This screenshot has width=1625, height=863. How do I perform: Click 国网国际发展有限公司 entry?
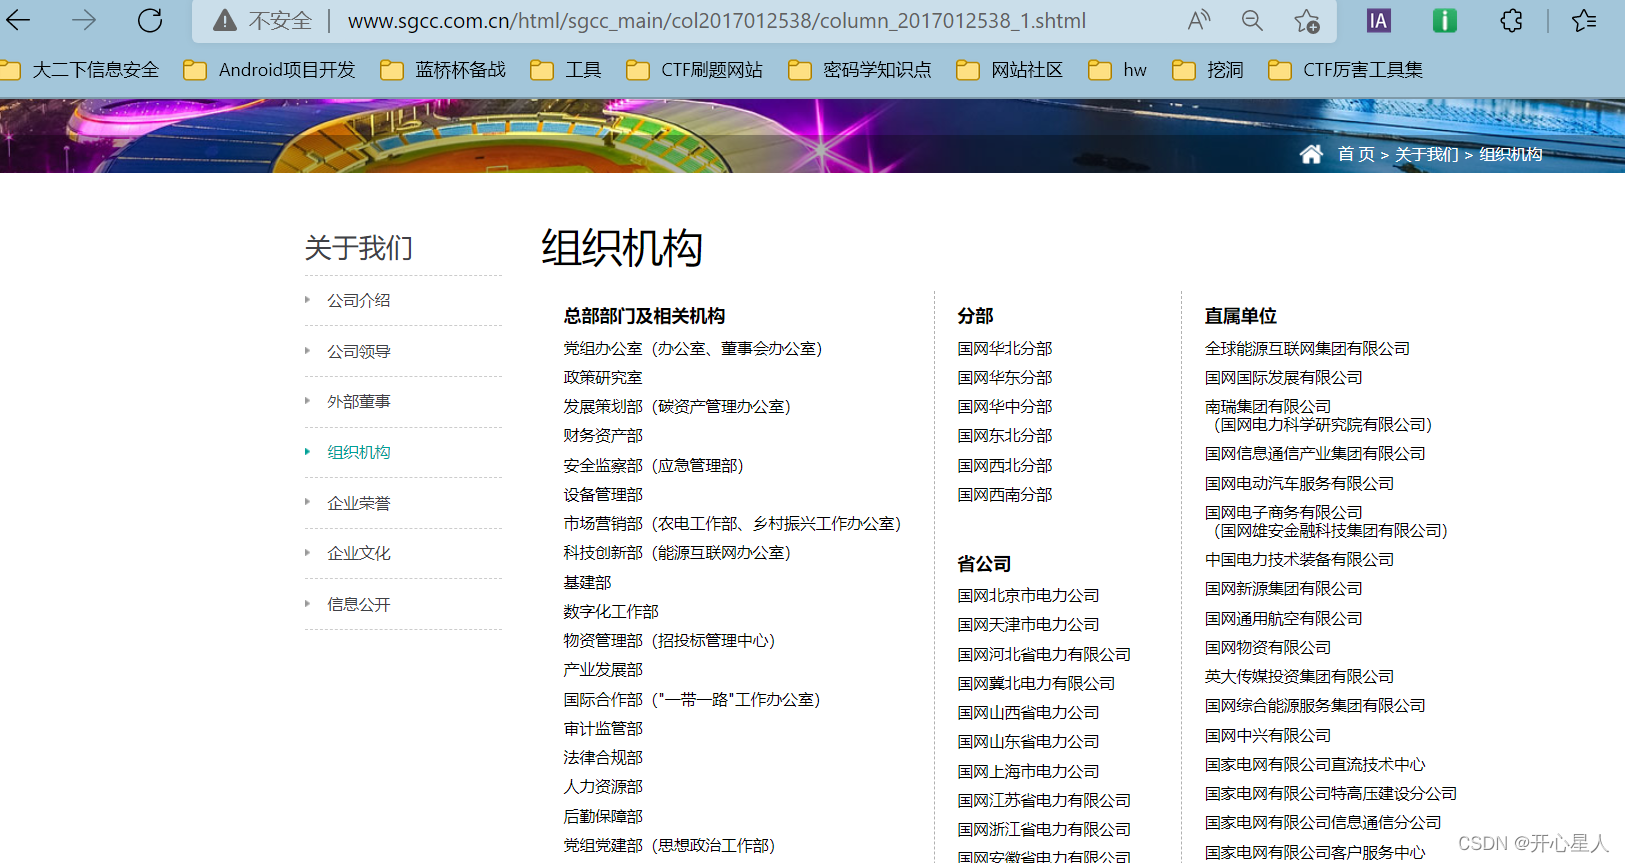pyautogui.click(x=1283, y=377)
